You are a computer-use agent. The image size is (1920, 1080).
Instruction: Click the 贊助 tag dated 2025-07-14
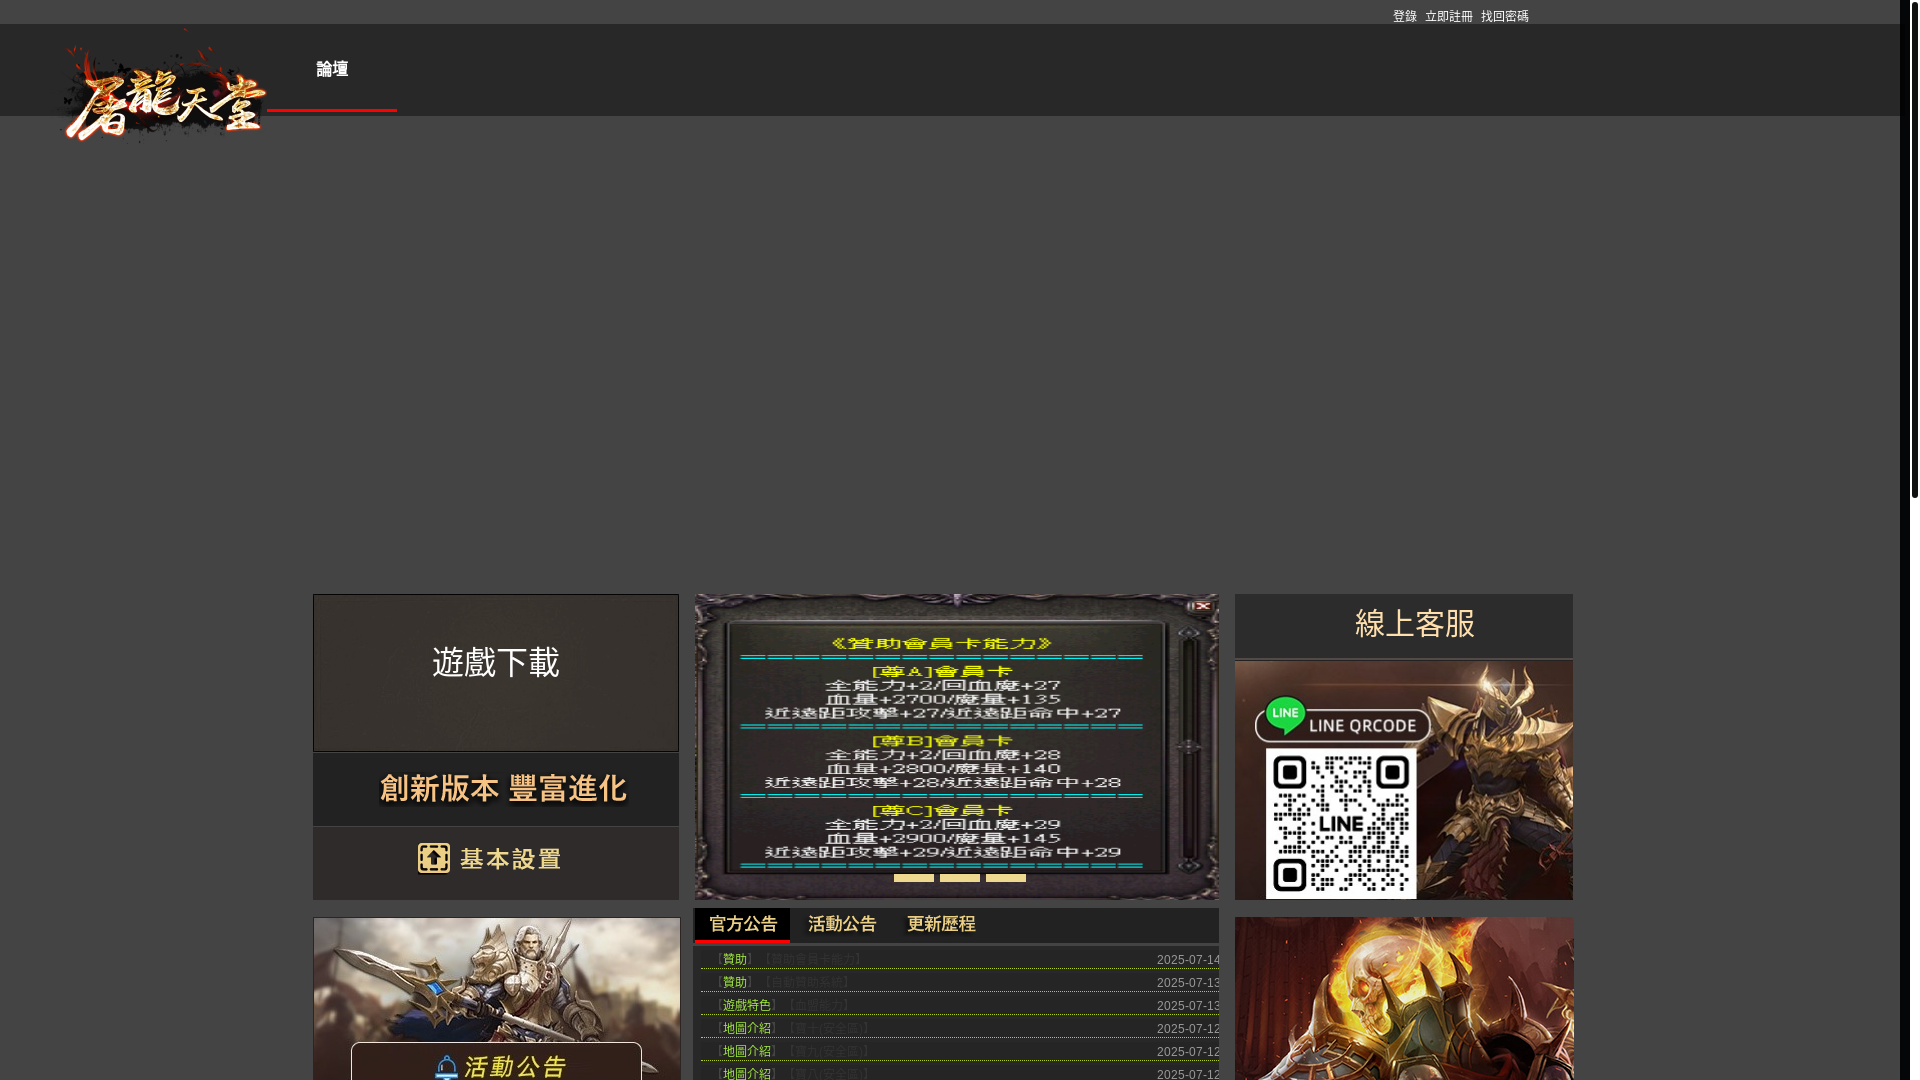click(x=734, y=959)
